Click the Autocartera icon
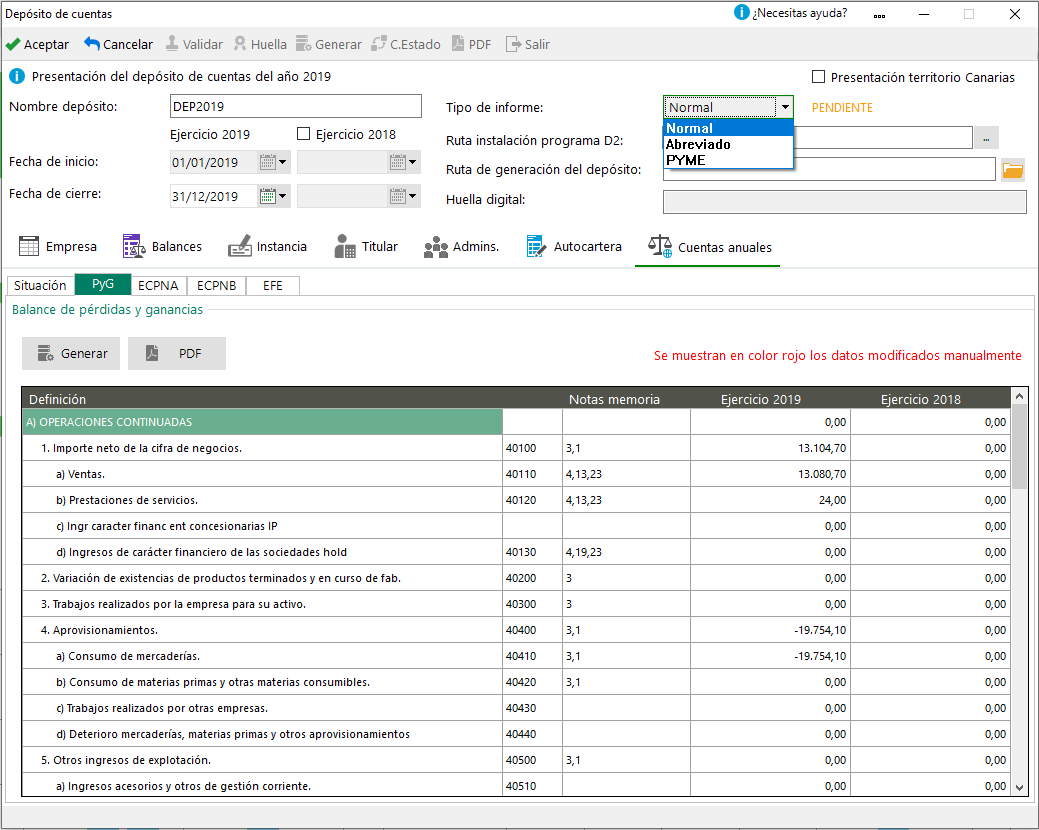The width and height of the screenshot is (1039, 830). (x=536, y=246)
